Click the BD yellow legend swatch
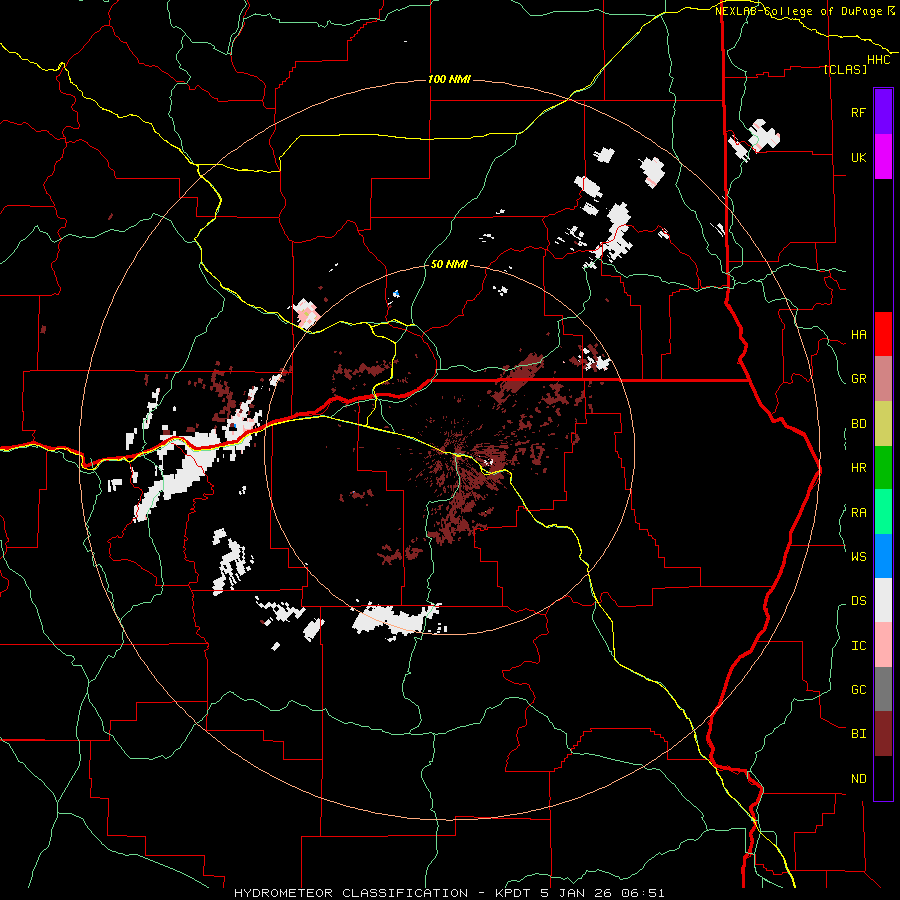Image resolution: width=900 pixels, height=900 pixels. tap(883, 424)
